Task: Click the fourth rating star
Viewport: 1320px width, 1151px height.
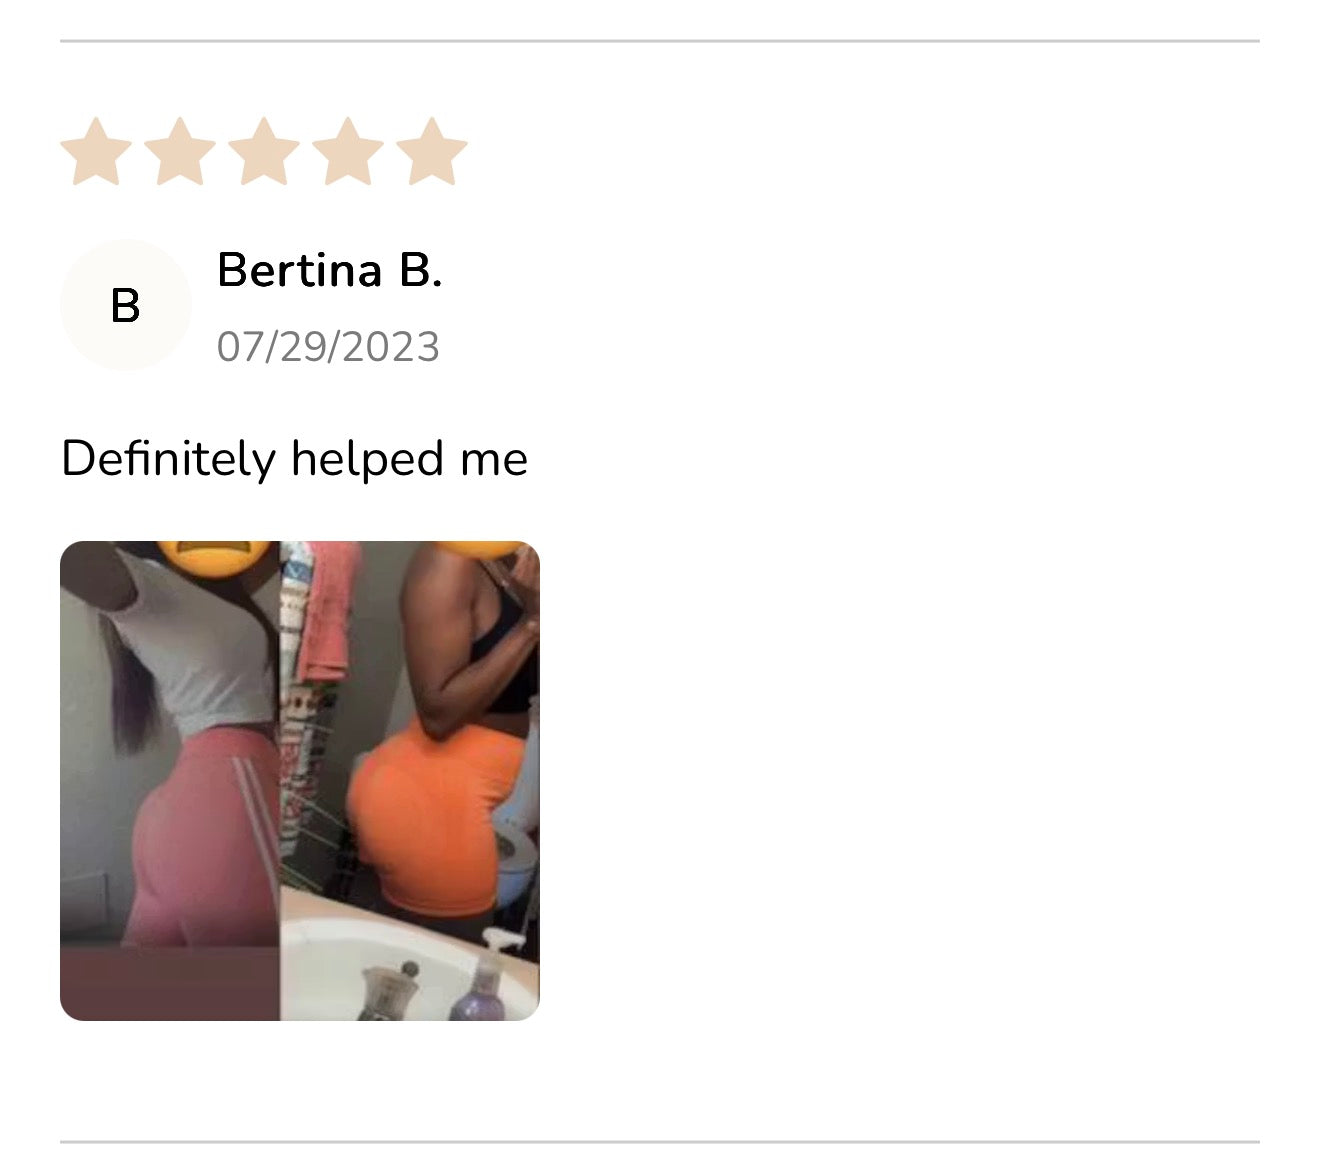Action: tap(348, 152)
